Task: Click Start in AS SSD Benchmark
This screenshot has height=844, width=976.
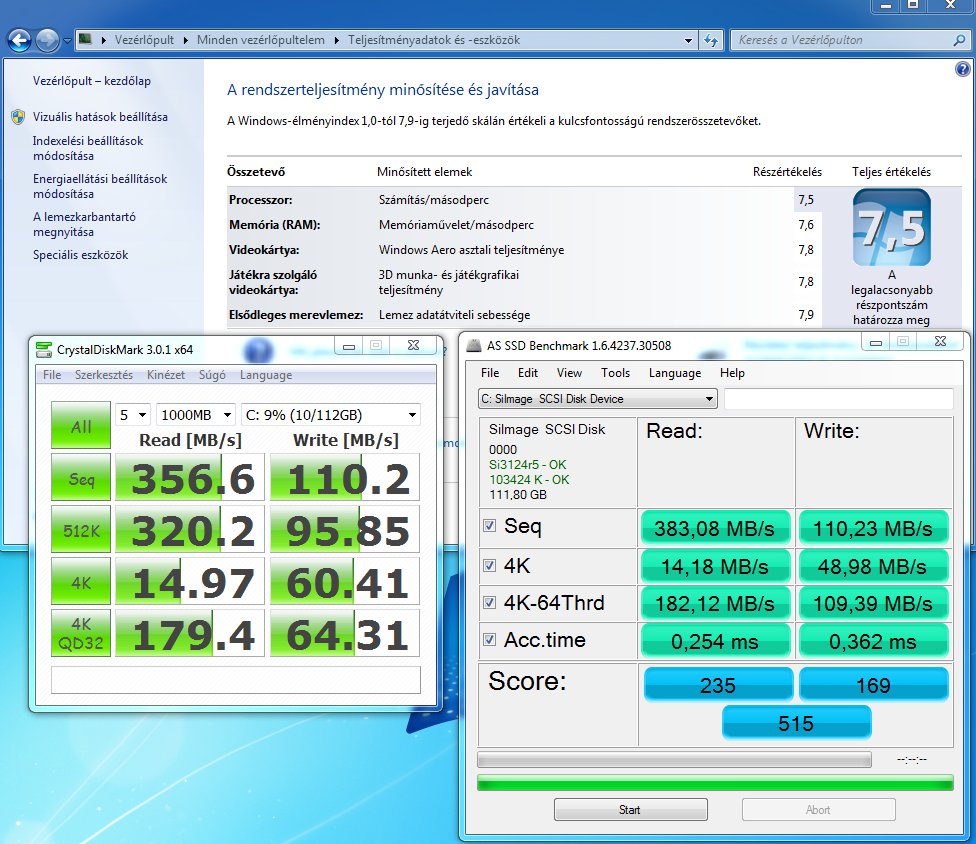Action: [x=631, y=810]
